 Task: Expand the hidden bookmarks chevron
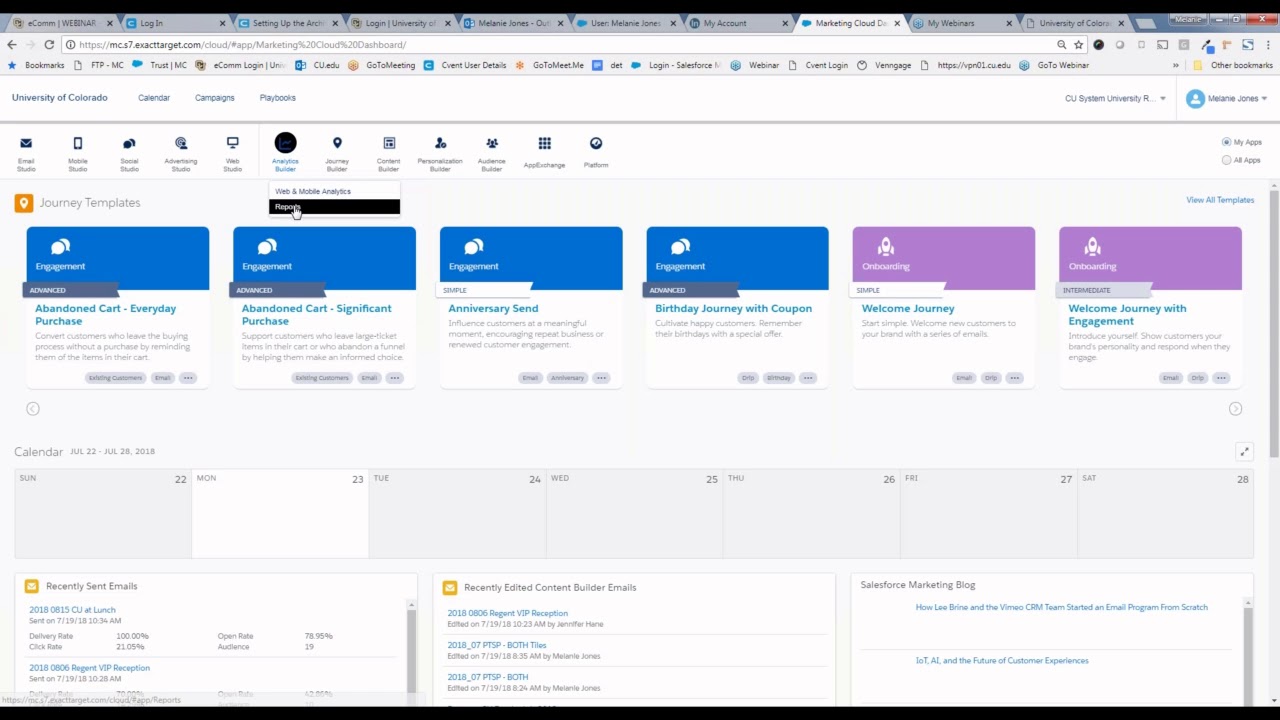(1175, 65)
